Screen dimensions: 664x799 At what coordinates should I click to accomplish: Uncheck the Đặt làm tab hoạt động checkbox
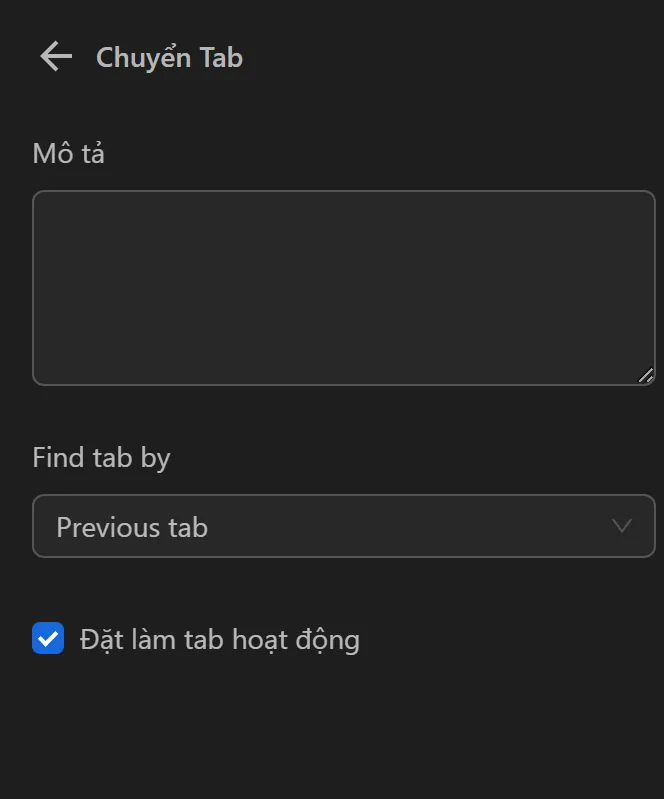click(48, 638)
